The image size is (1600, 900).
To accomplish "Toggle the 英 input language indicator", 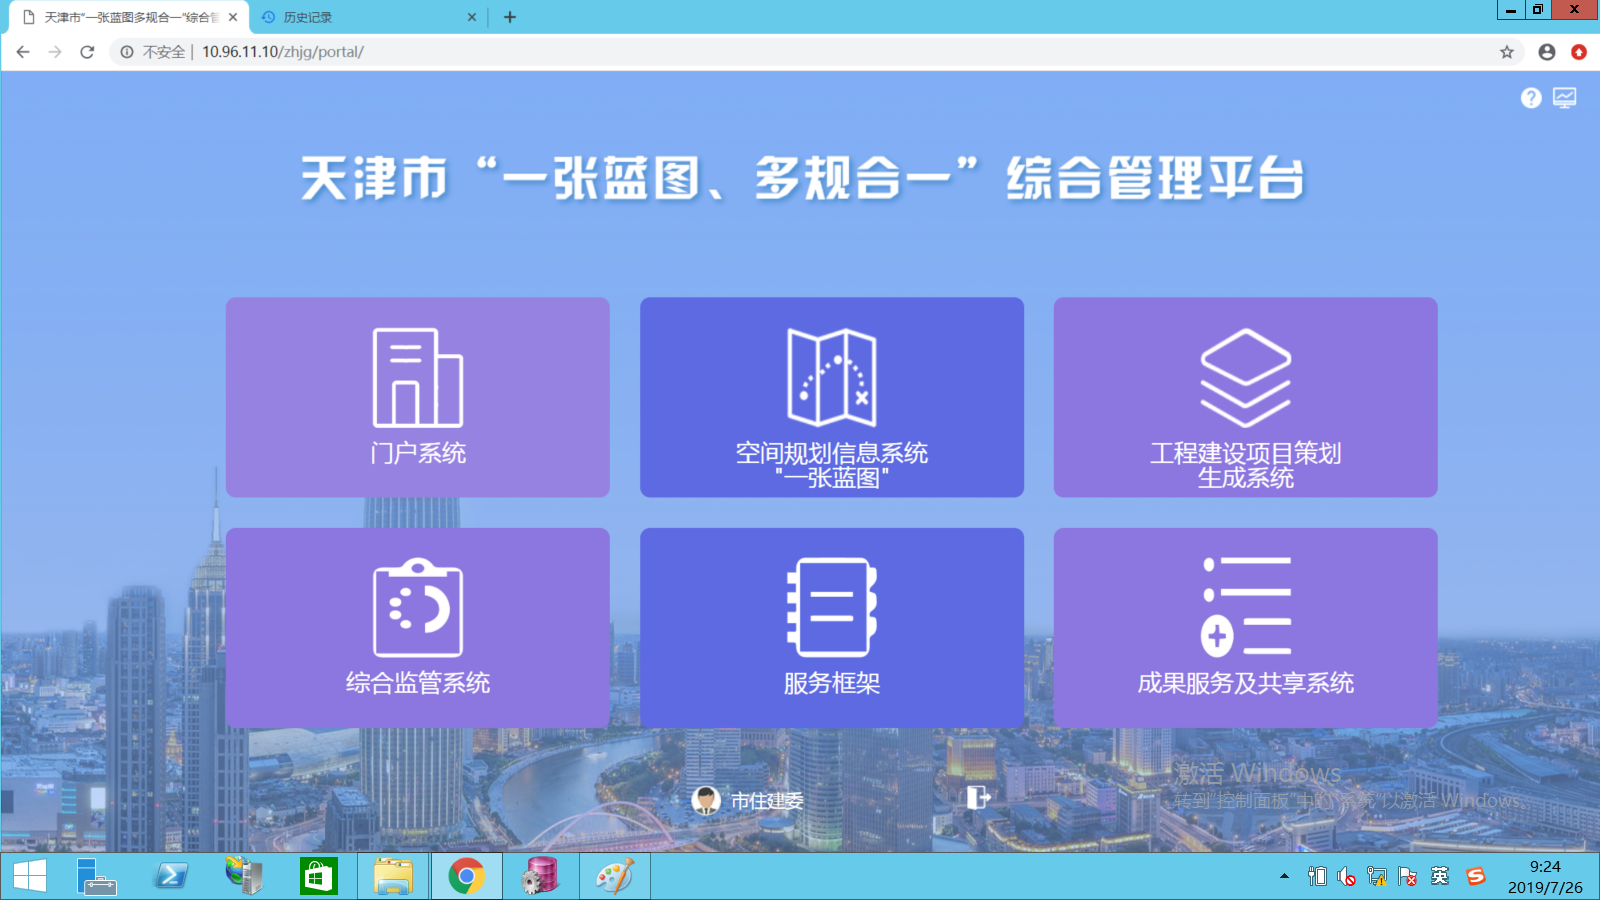I will click(1440, 877).
